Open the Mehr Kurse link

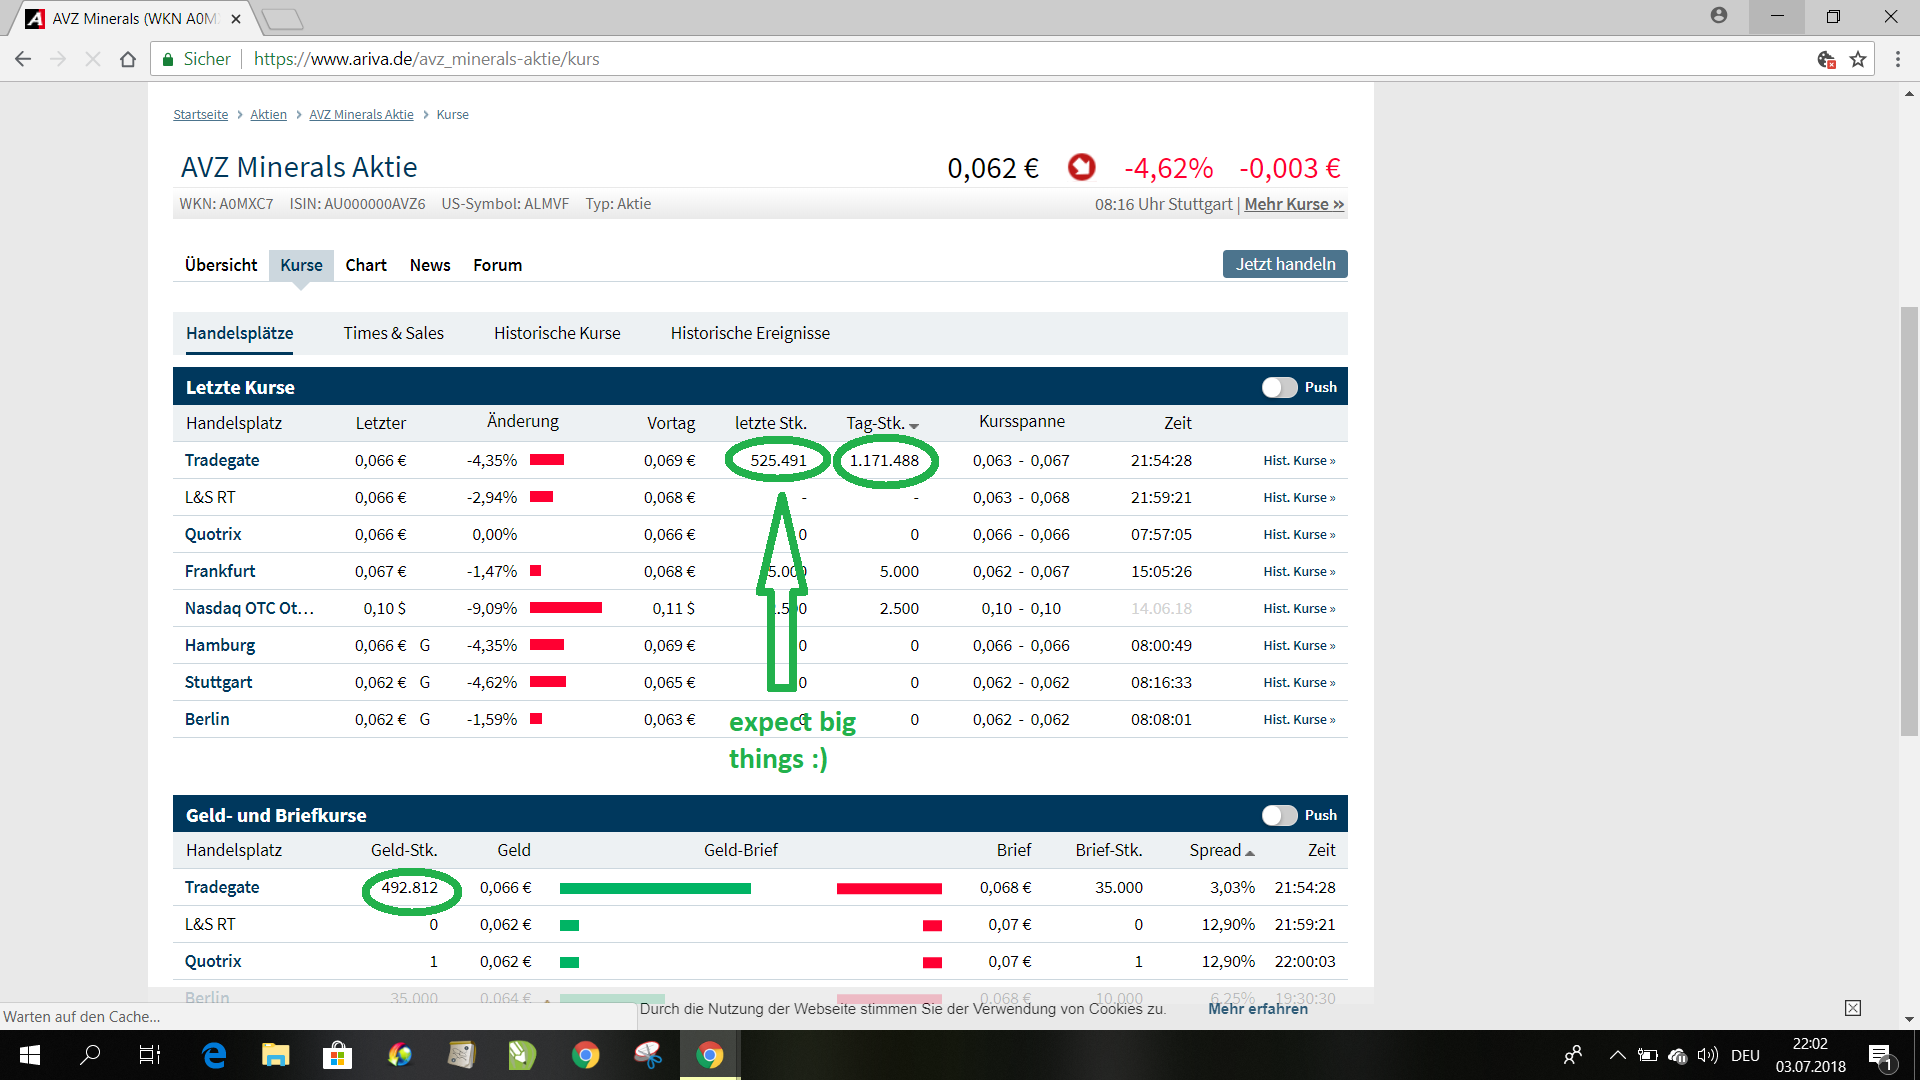coord(1294,204)
